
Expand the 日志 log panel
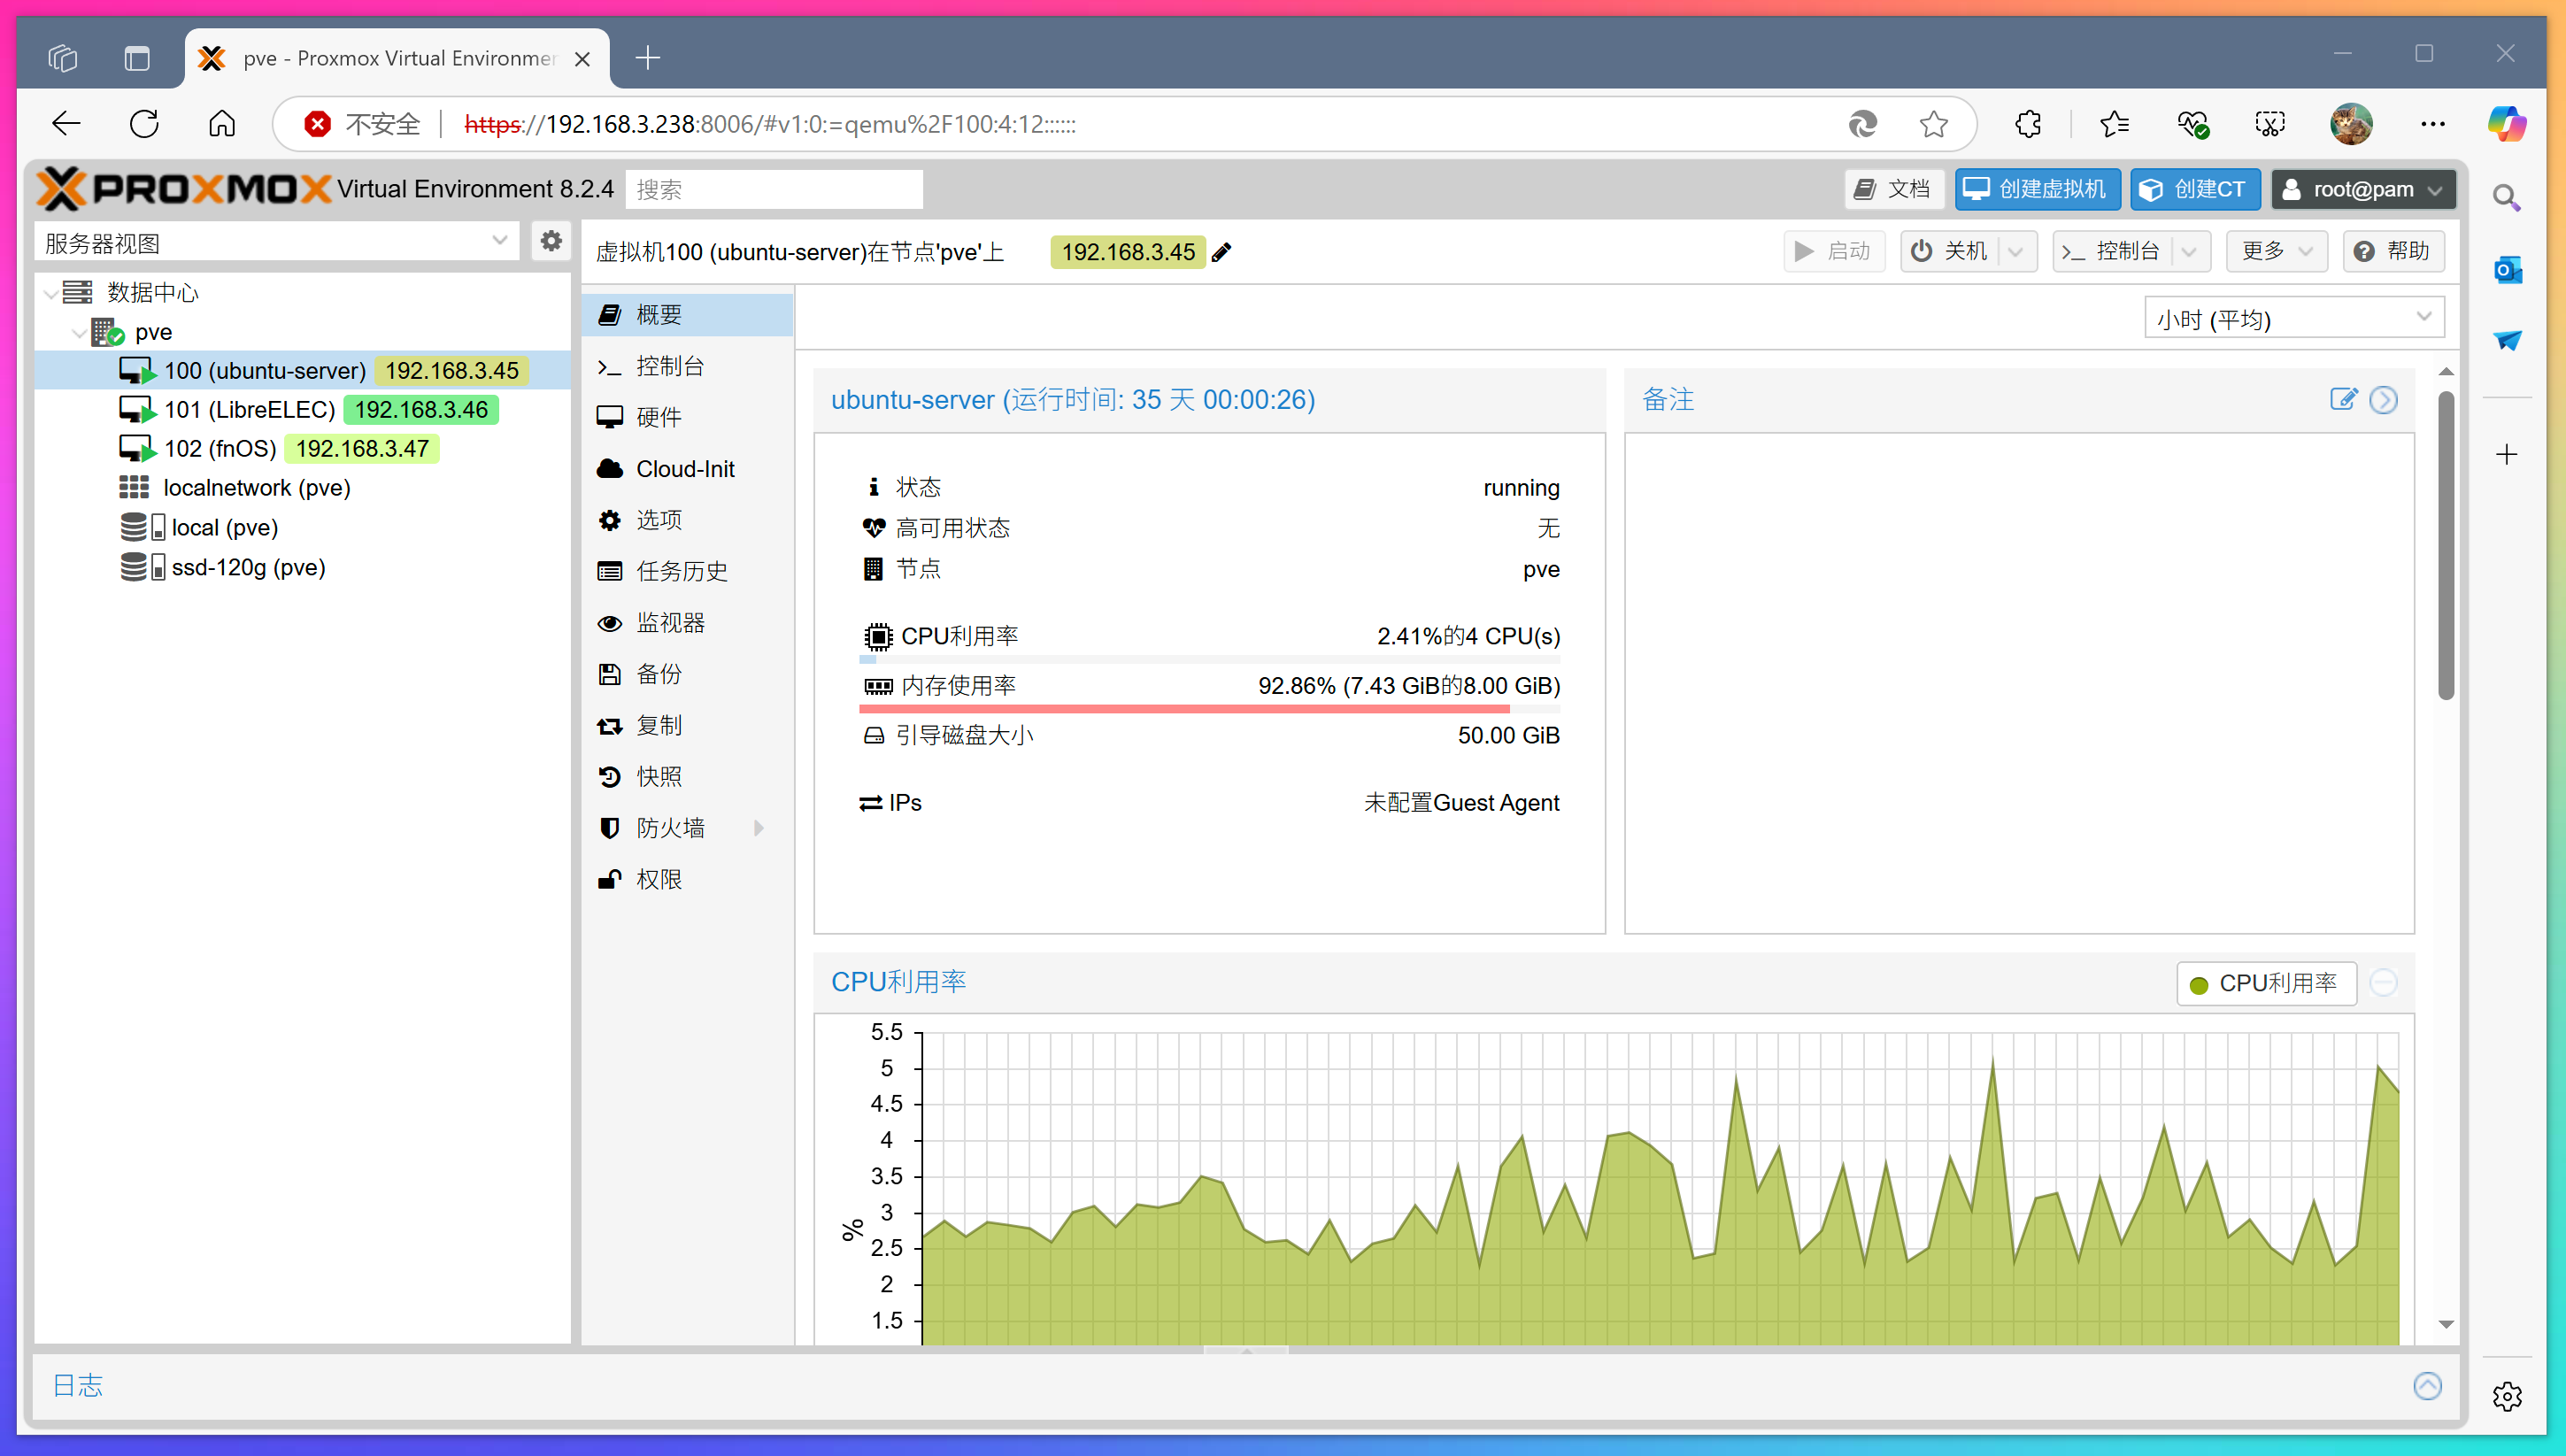pos(2427,1385)
